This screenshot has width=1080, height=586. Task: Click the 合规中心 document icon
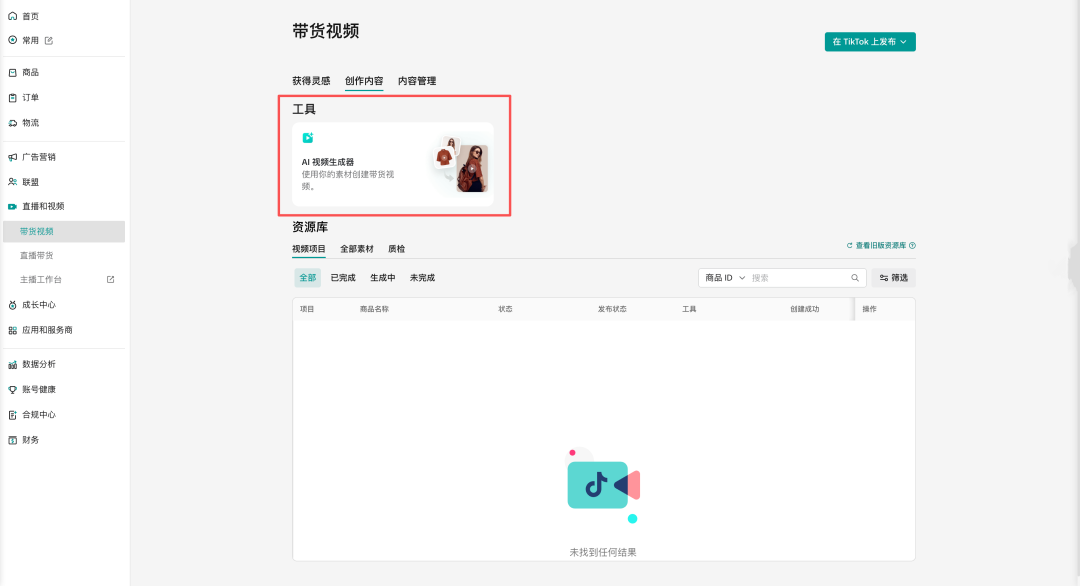(x=12, y=415)
